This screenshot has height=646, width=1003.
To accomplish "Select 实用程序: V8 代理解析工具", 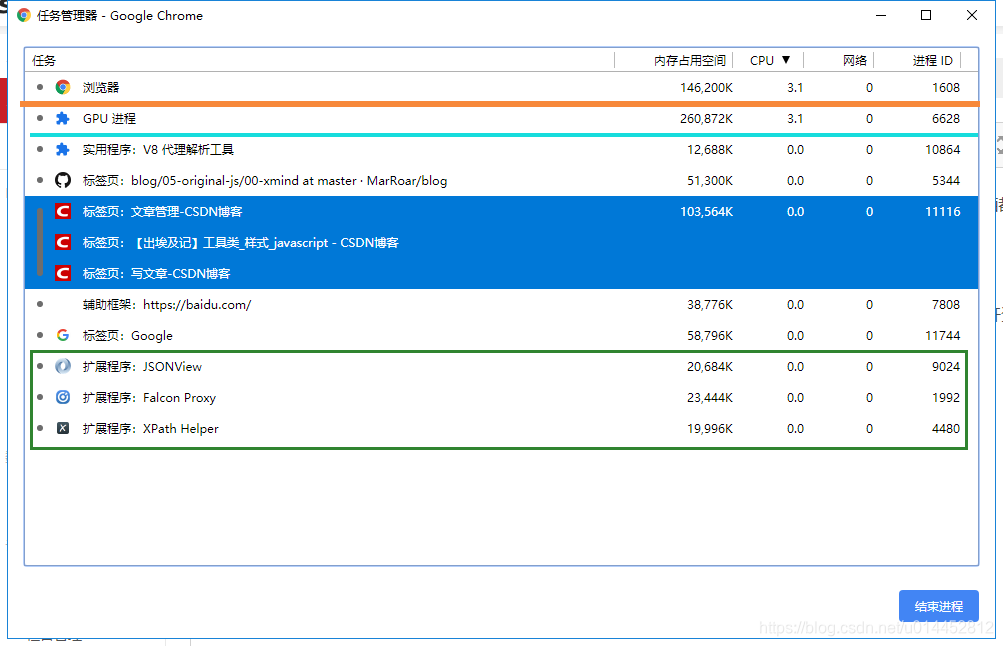I will point(158,150).
